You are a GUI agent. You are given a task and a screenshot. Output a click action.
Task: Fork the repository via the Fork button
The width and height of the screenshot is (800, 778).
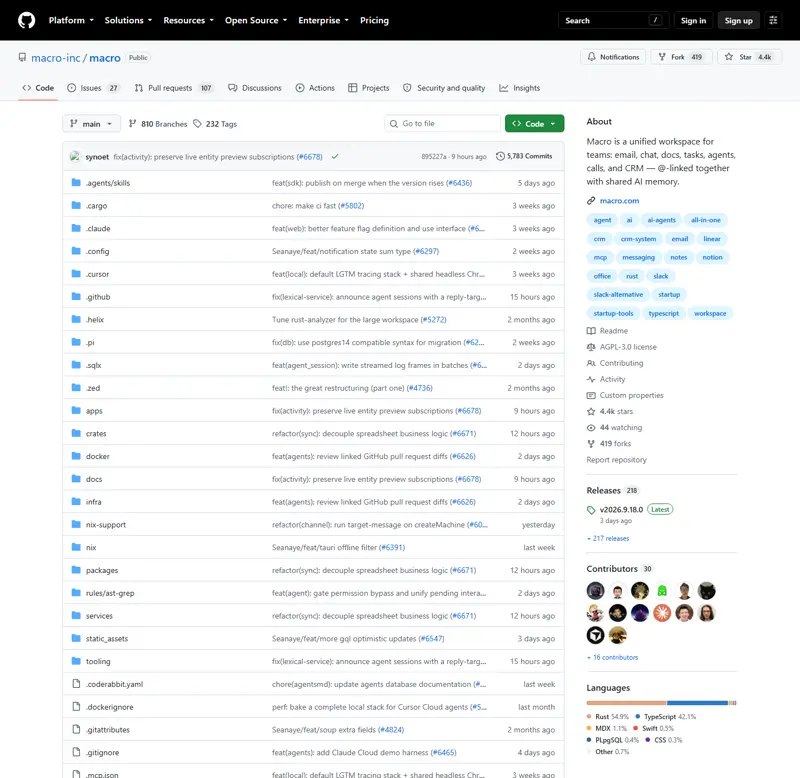pyautogui.click(x=681, y=57)
